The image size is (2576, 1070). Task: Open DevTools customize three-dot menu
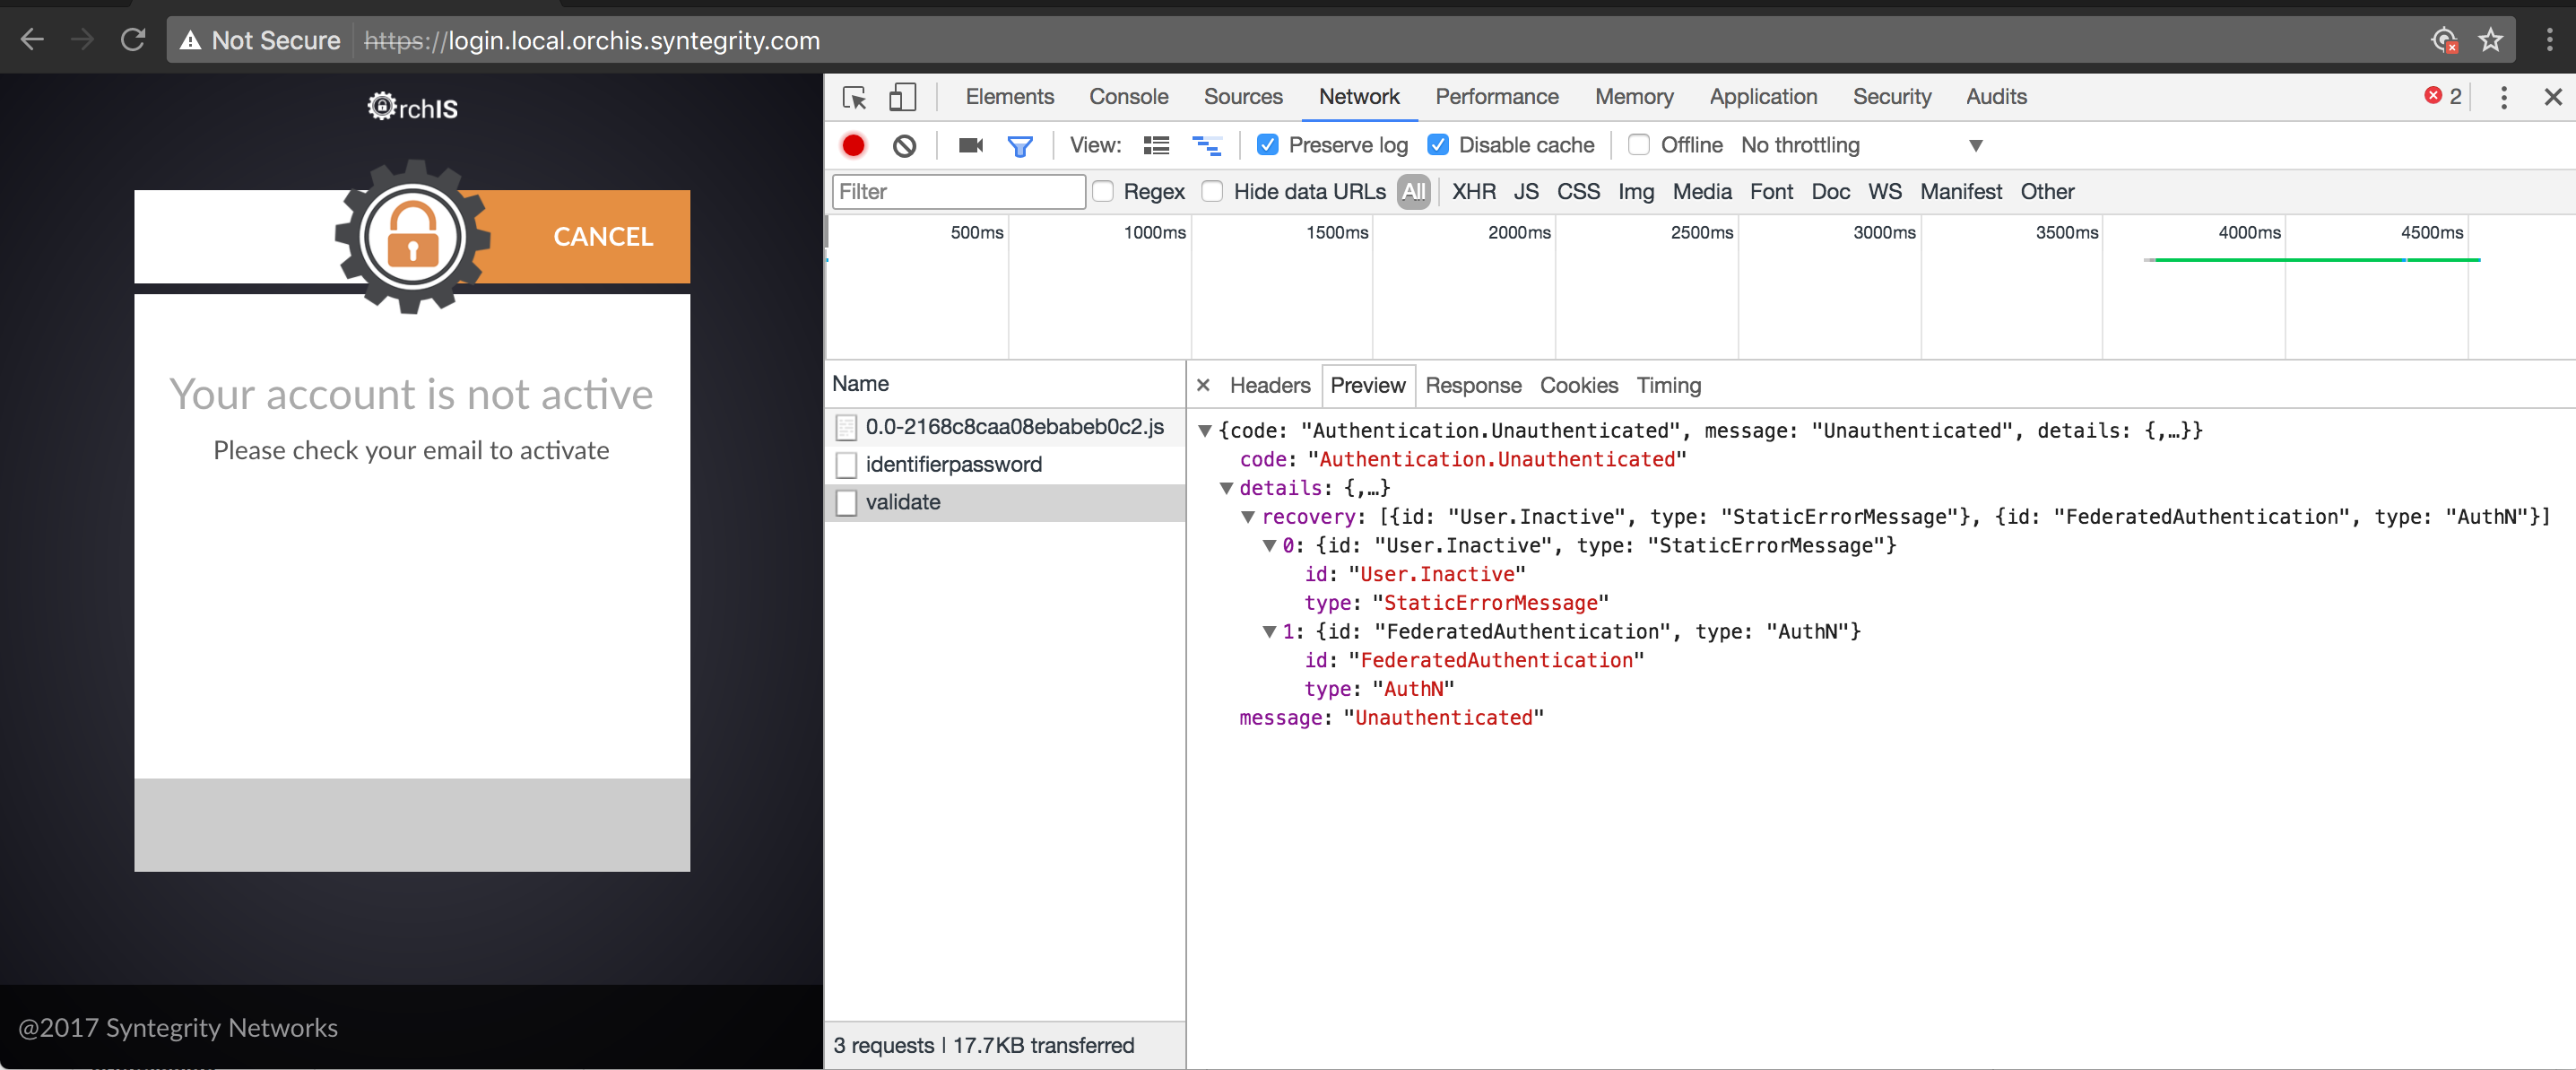tap(2503, 97)
